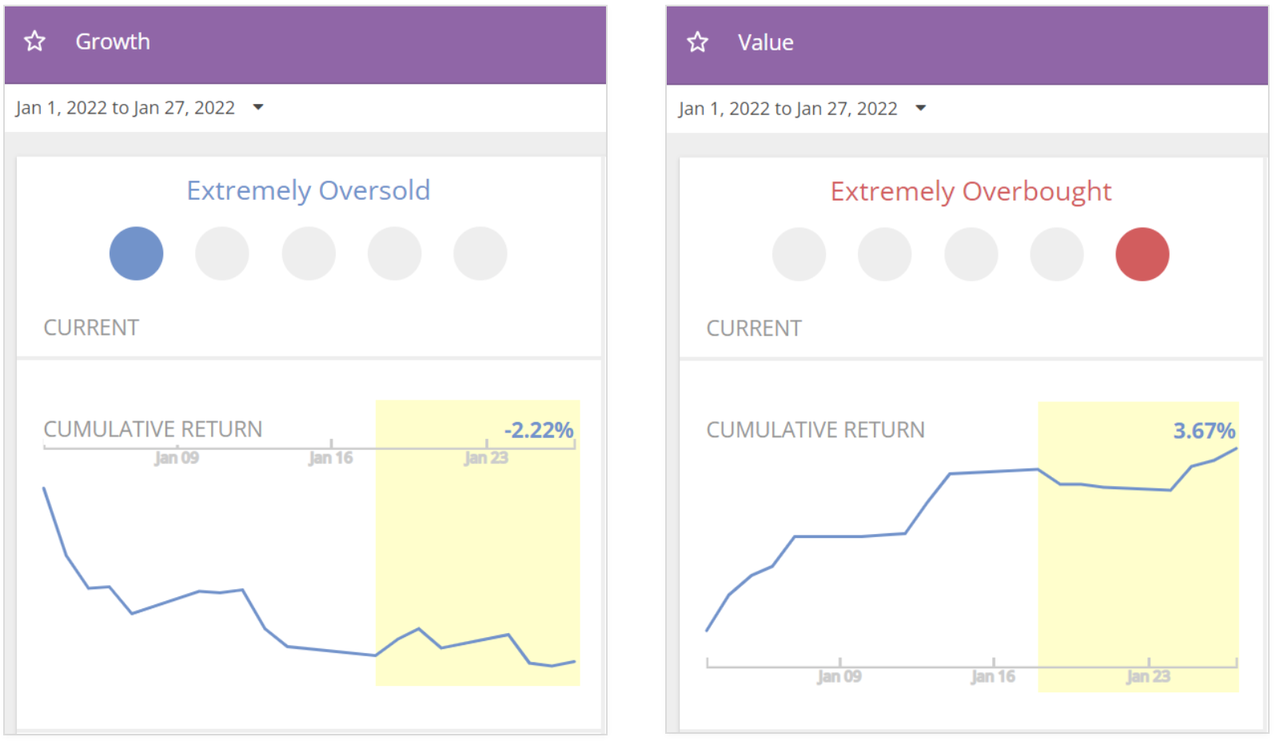1276x745 pixels.
Task: Favorite the Value panel with its star
Action: 698,42
